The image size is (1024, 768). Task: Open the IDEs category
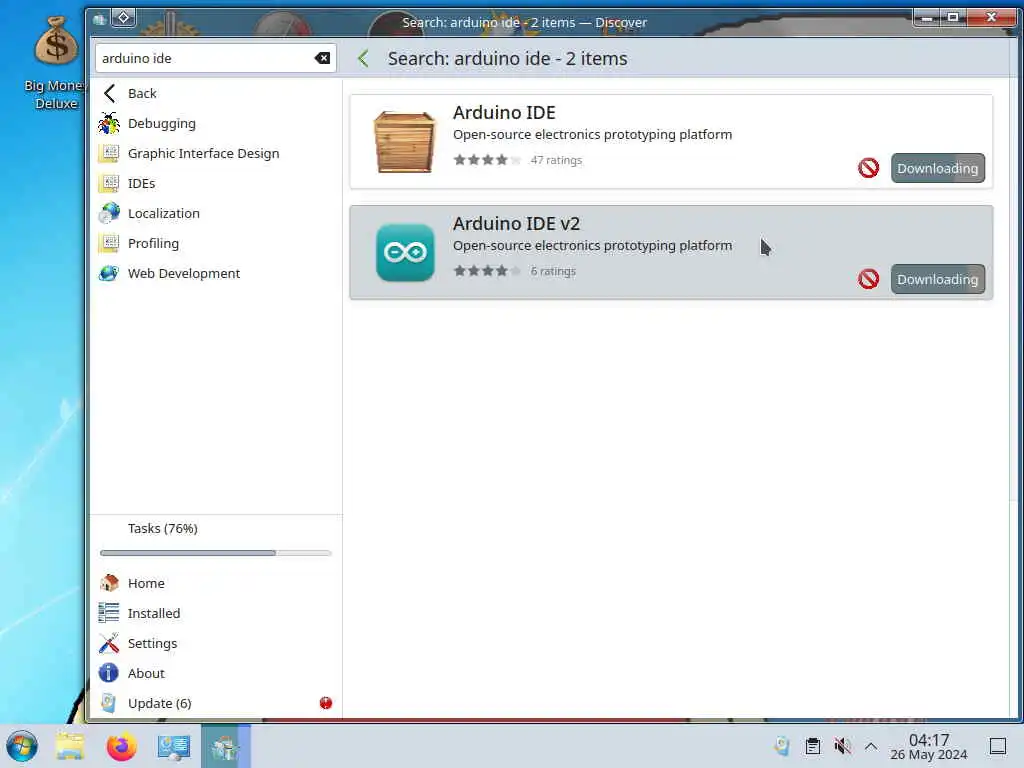[216, 184]
